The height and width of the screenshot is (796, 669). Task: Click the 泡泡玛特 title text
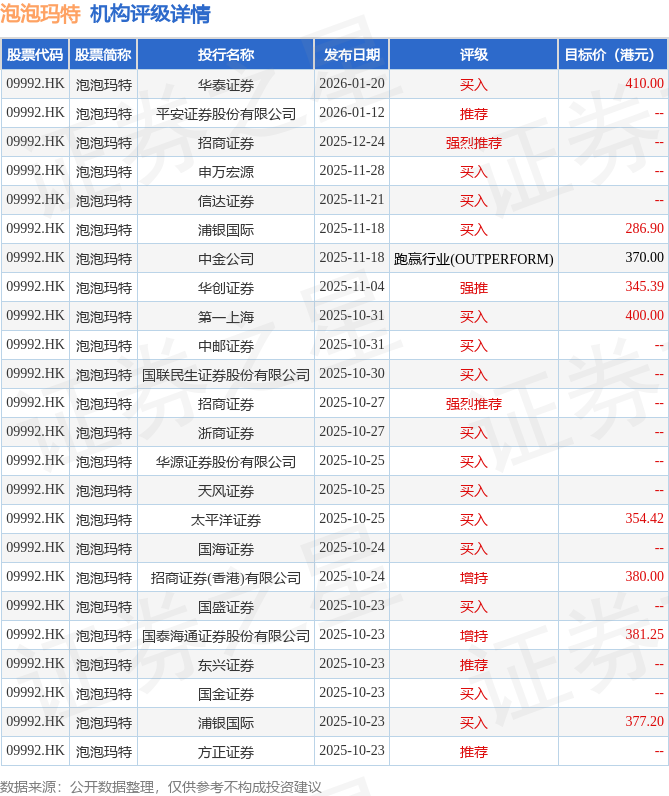pyautogui.click(x=40, y=14)
